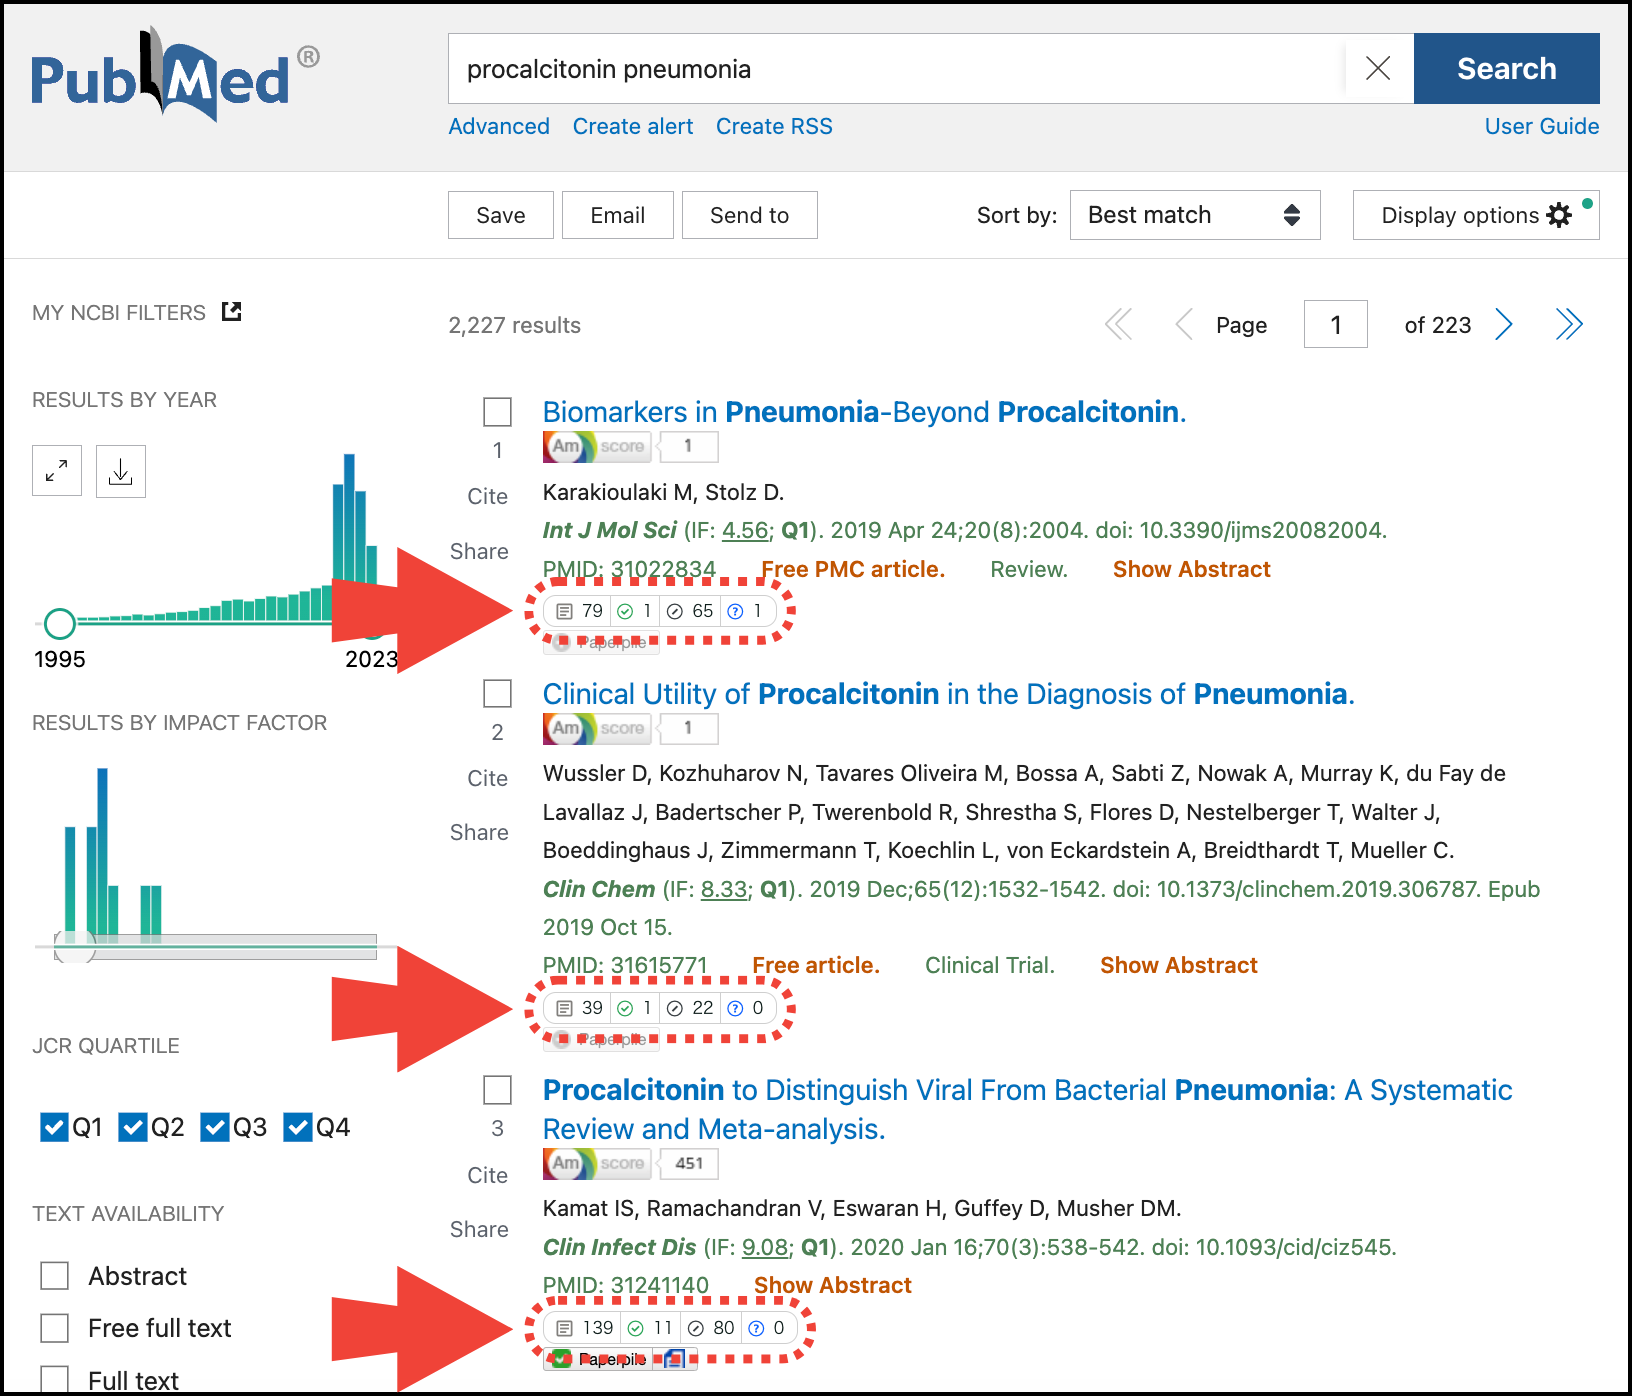
Task: Click the Display options gear icon
Action: click(x=1558, y=215)
